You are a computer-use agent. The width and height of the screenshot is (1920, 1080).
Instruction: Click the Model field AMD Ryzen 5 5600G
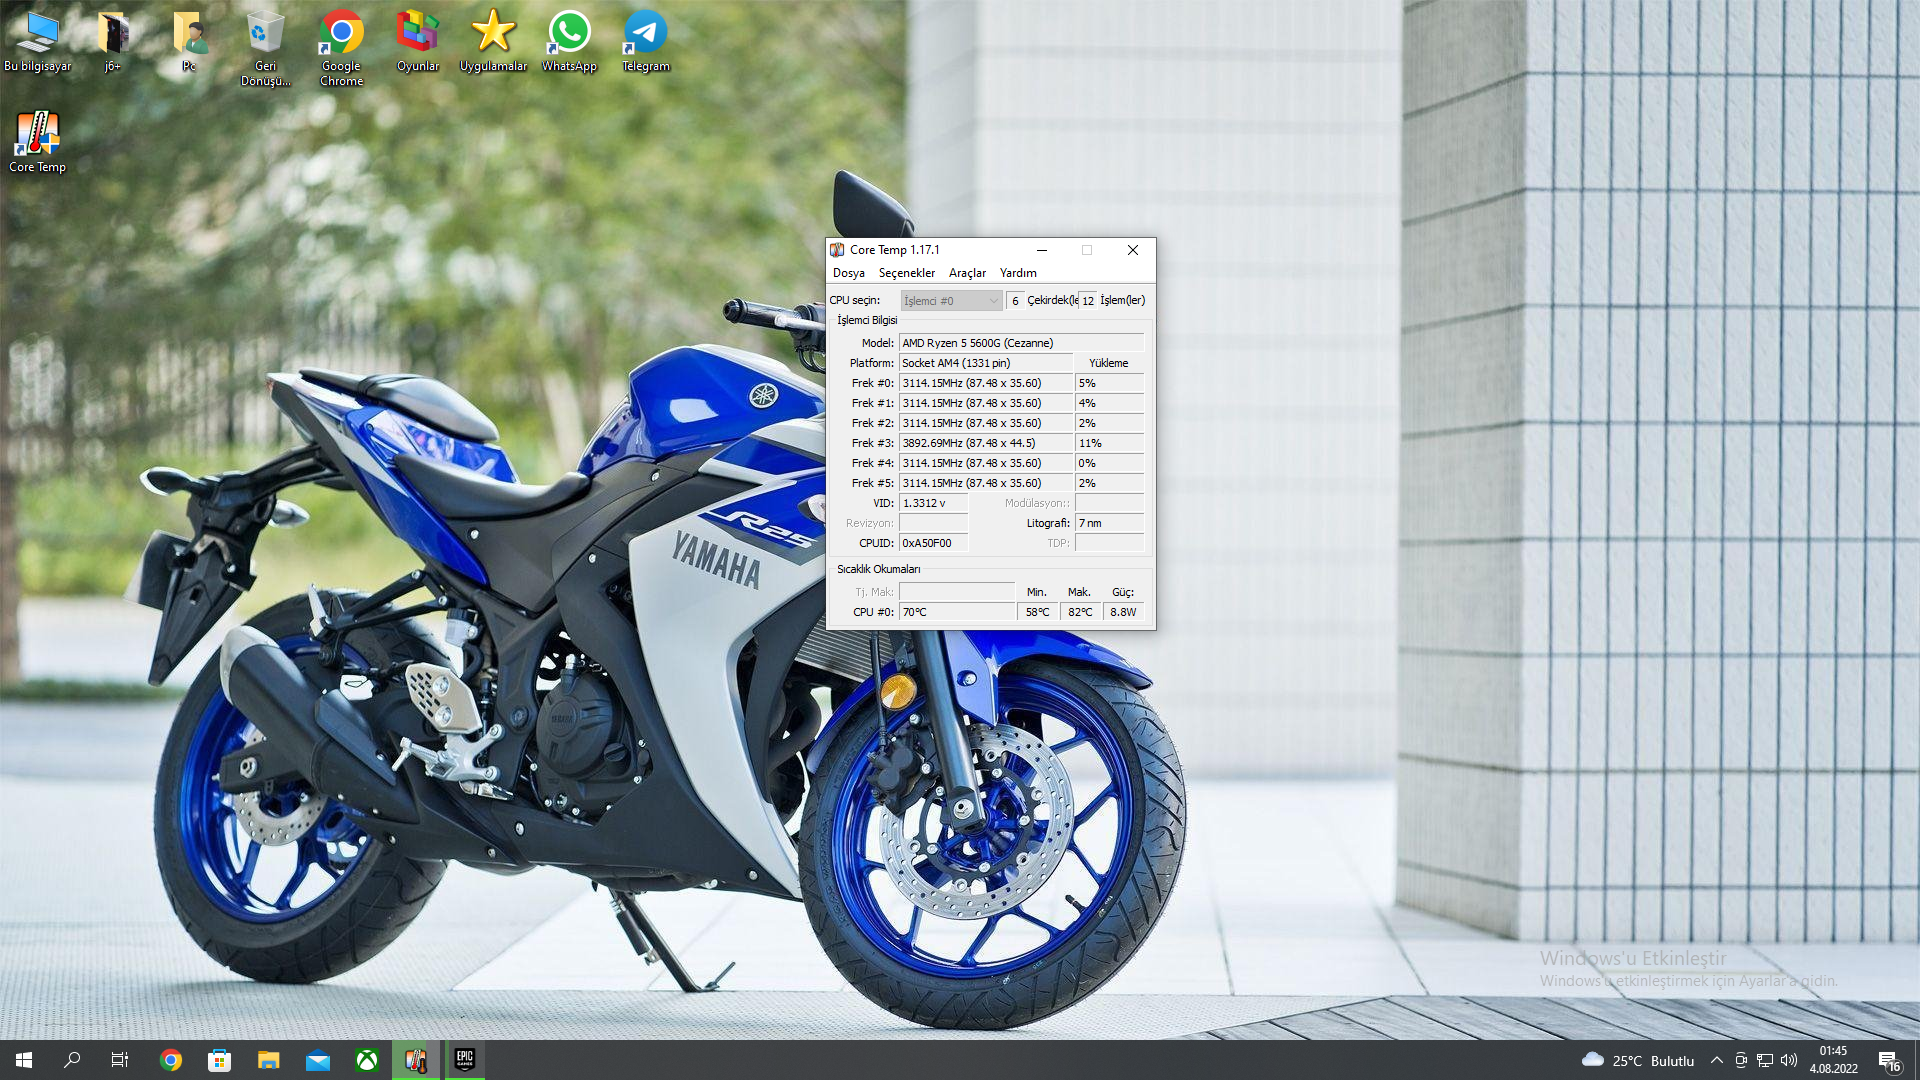pos(1021,343)
